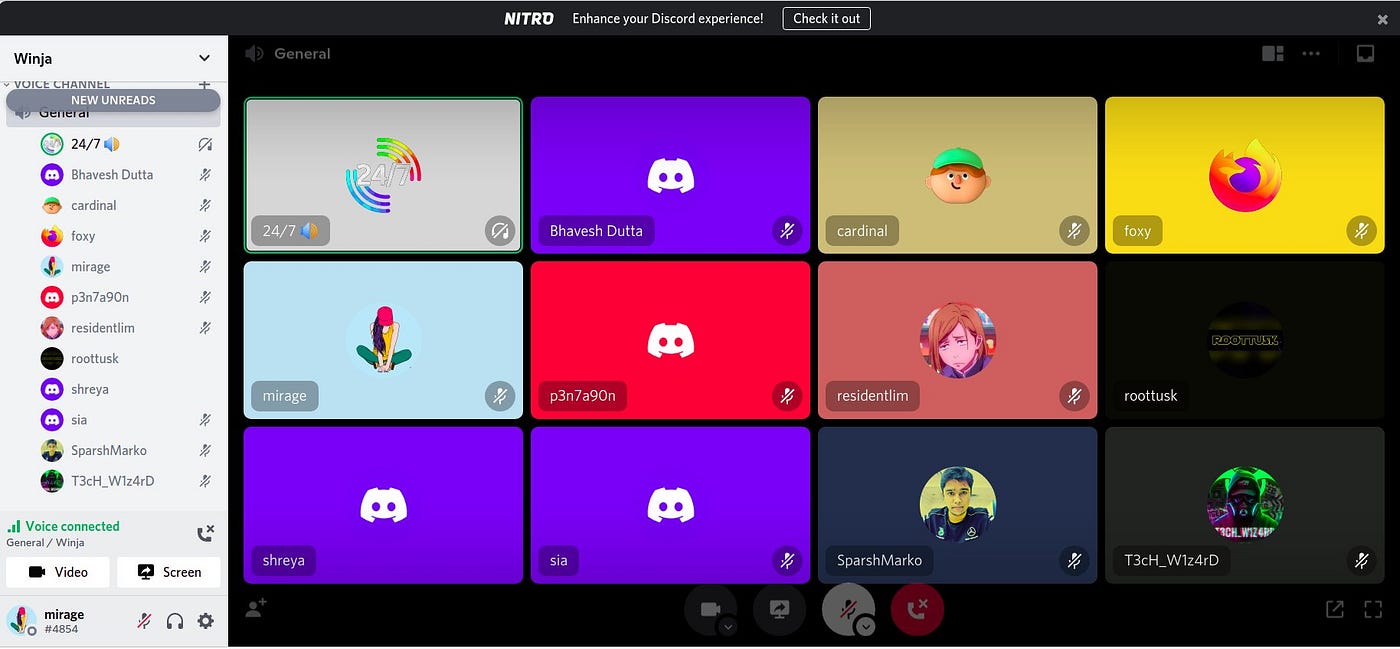Click muted mic icon on cardinal tile

pos(1074,231)
